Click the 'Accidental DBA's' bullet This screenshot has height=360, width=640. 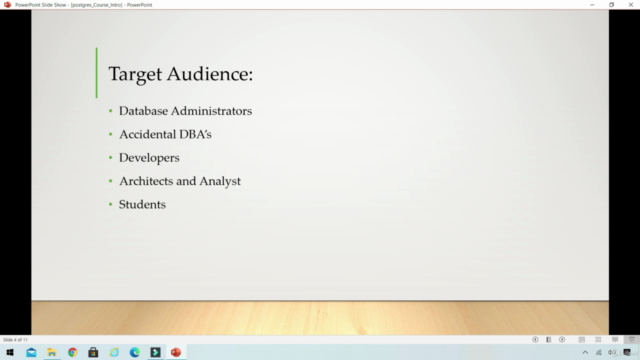point(165,134)
